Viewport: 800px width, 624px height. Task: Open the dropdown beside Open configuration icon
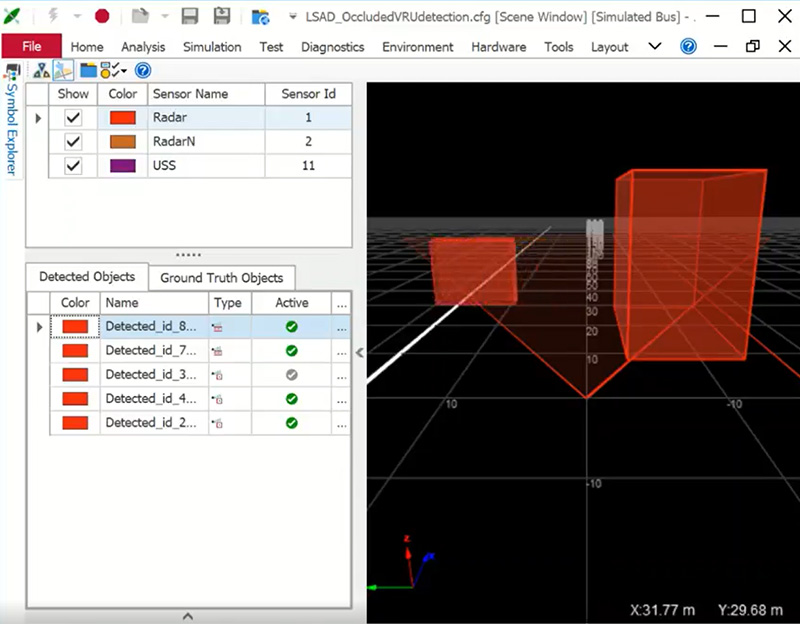pyautogui.click(x=165, y=16)
